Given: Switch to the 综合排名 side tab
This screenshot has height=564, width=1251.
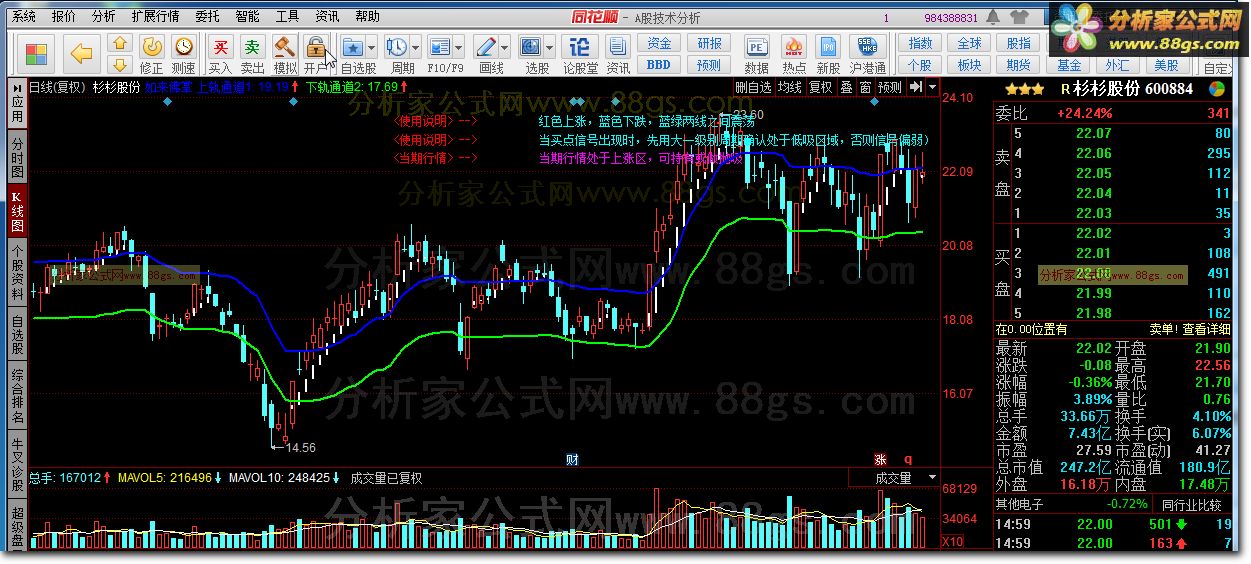Looking at the screenshot, I should tap(17, 396).
